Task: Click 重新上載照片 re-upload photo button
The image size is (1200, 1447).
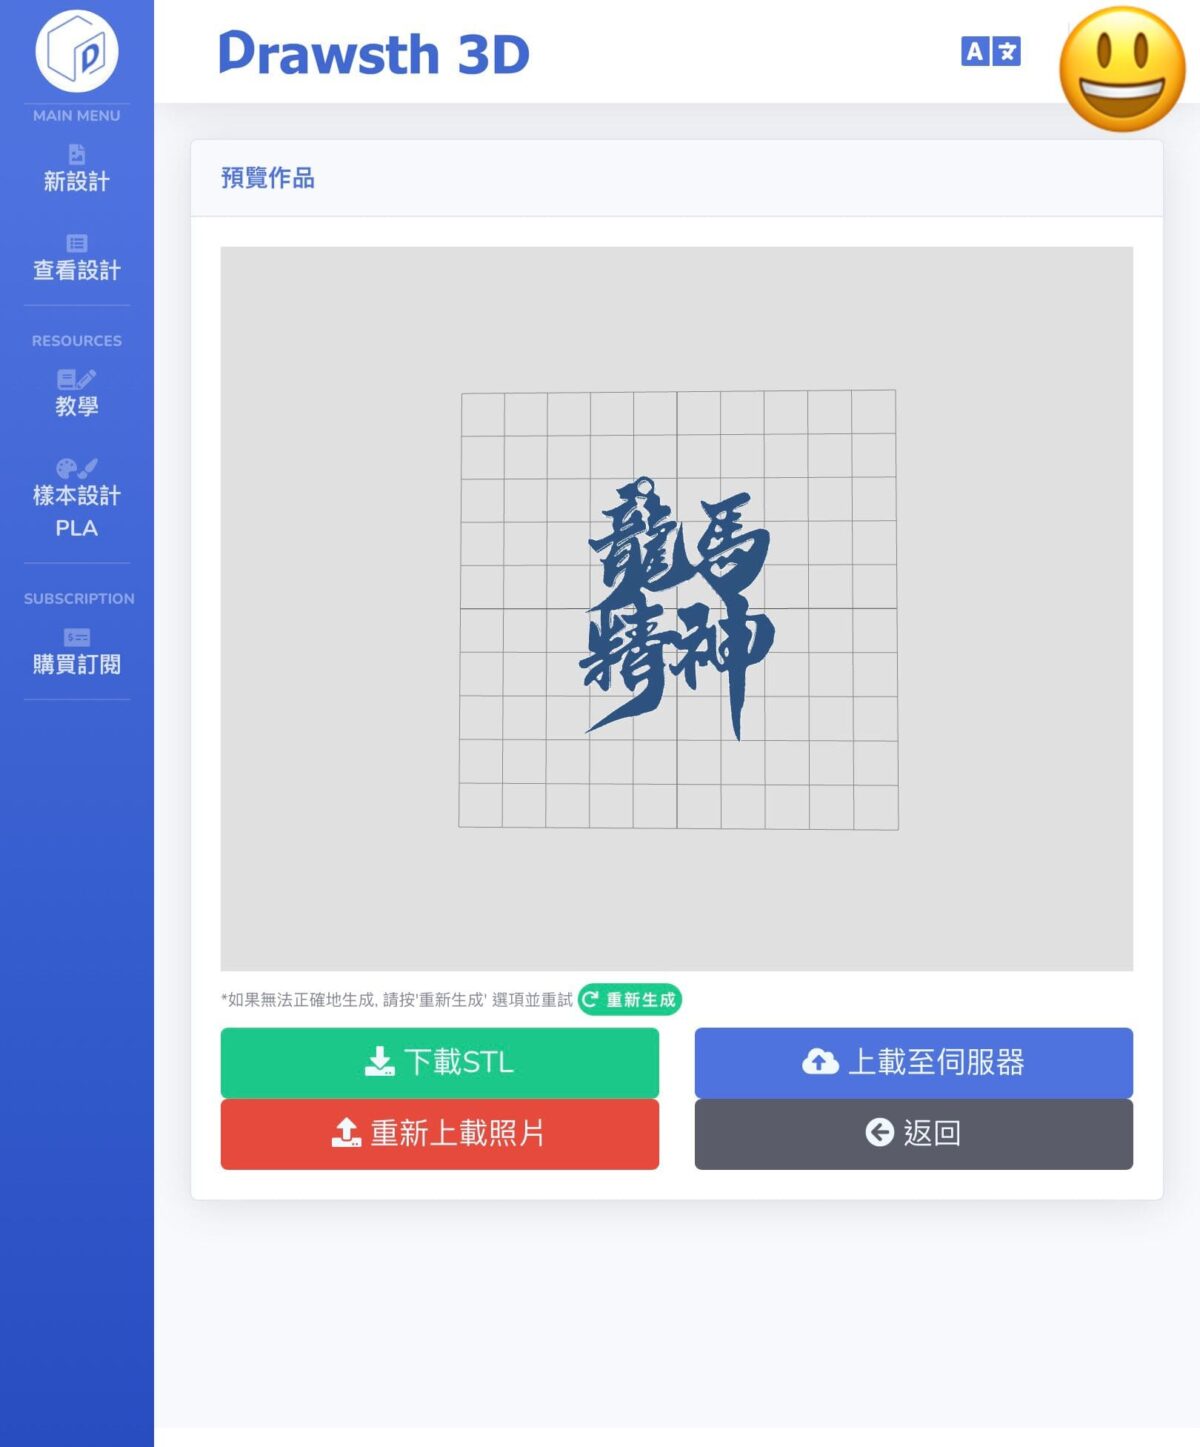Action: 440,1133
